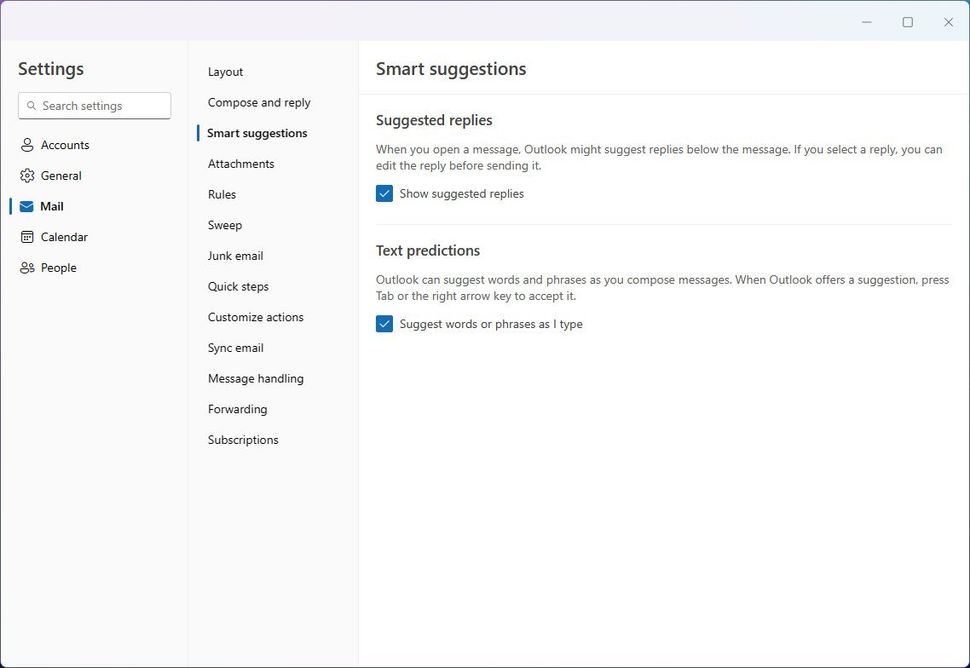Select Quick steps

click(x=238, y=286)
